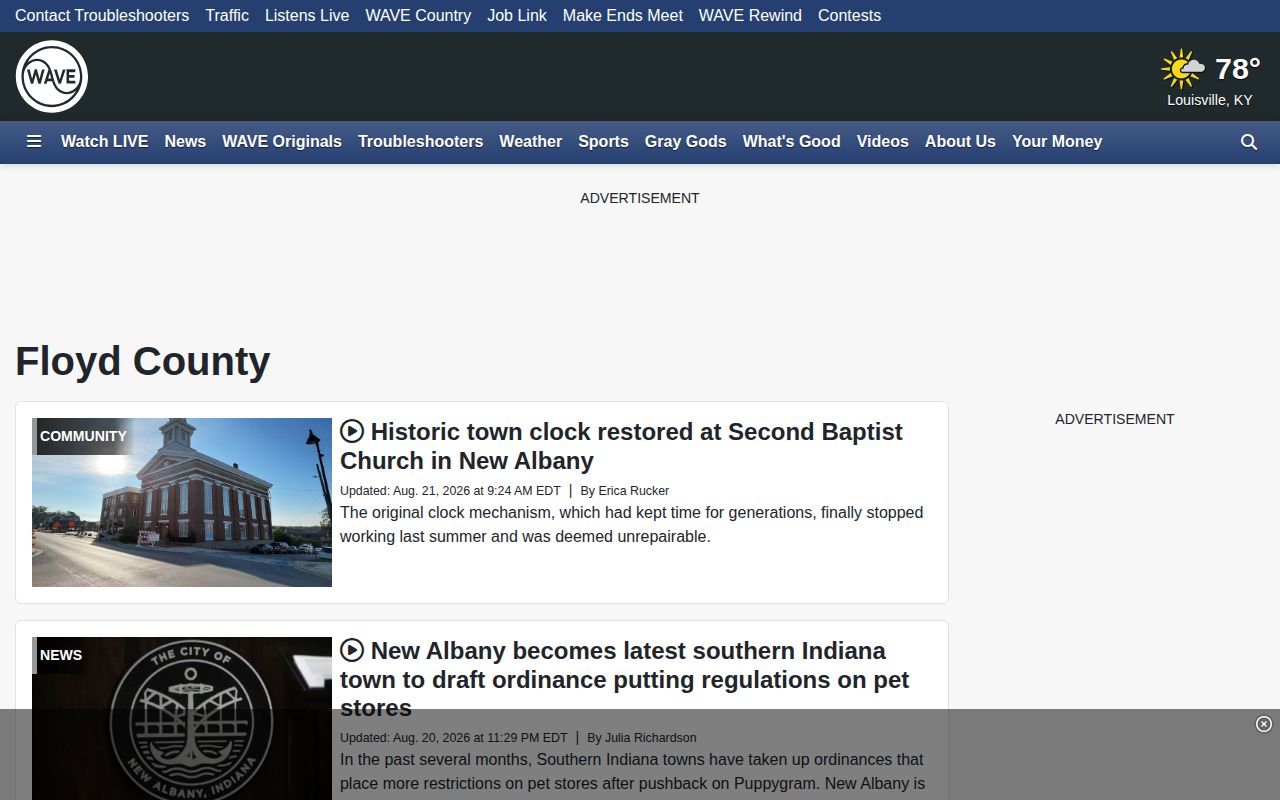Open Contact Troubleshooters link
This screenshot has height=800, width=1280.
click(x=102, y=15)
